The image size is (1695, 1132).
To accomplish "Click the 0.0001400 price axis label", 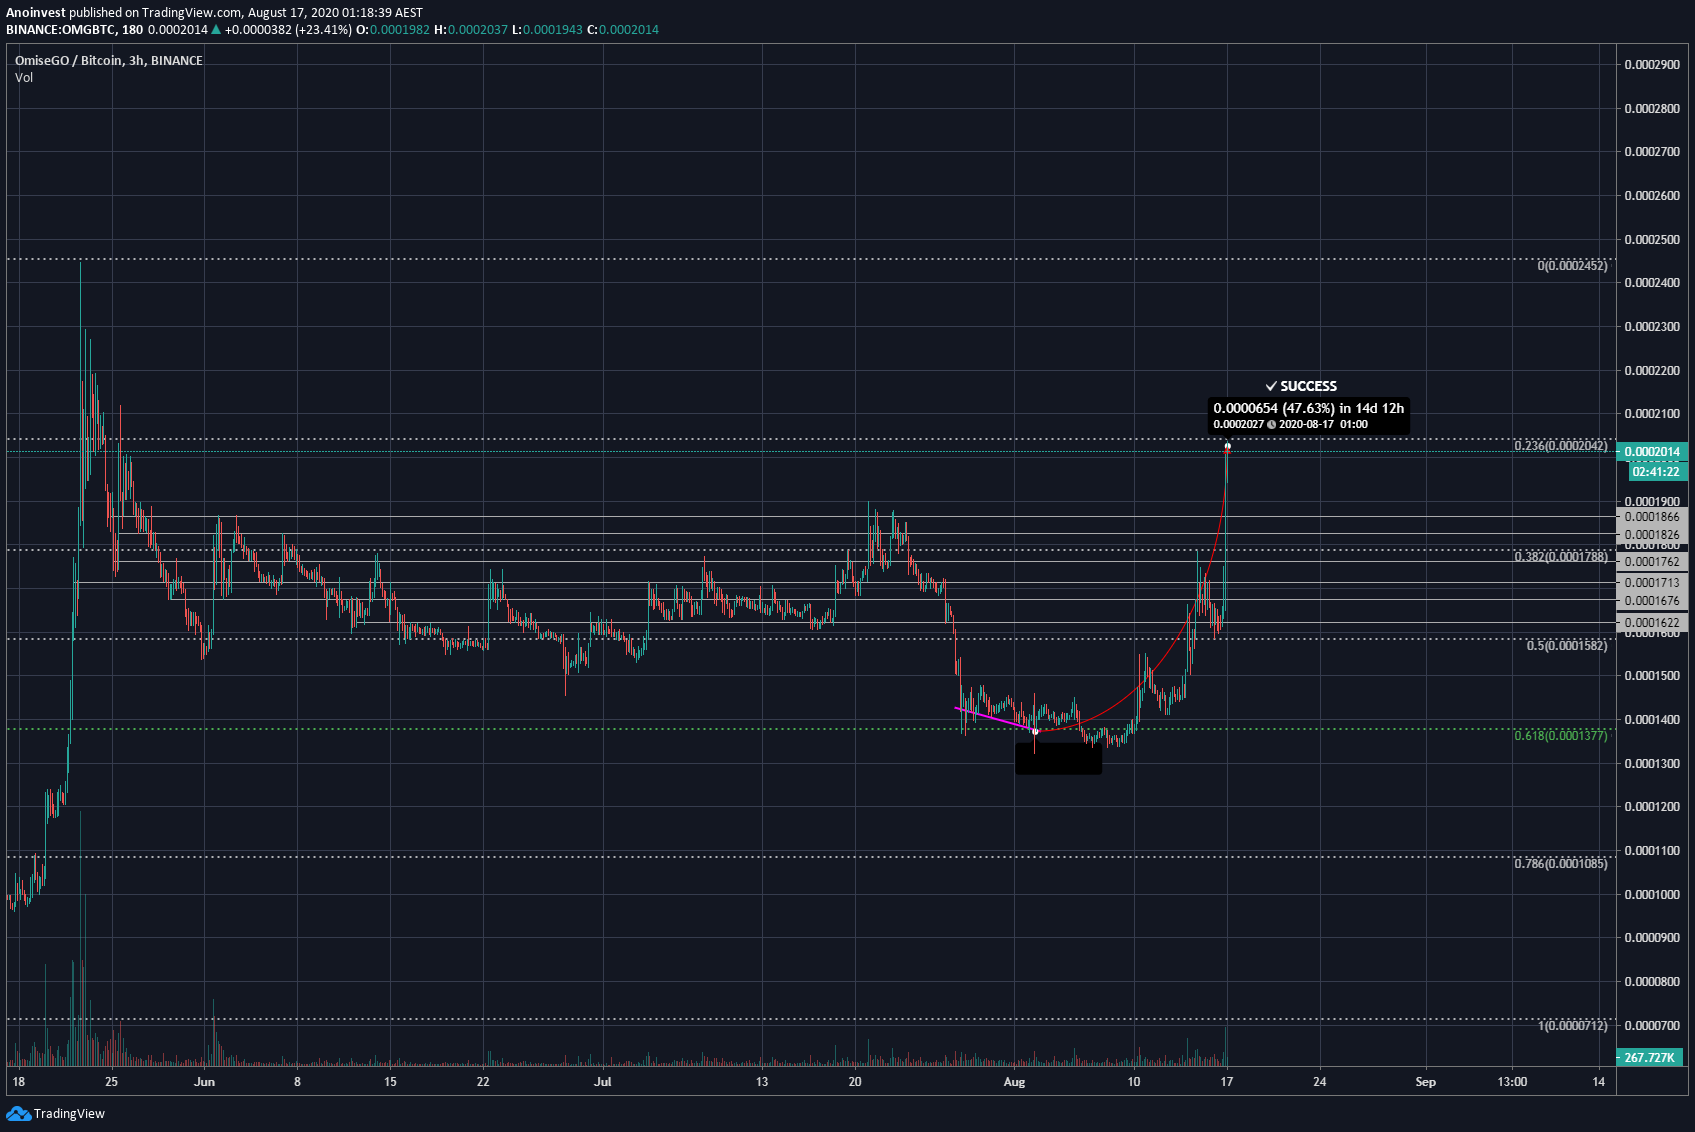I will pos(1652,719).
